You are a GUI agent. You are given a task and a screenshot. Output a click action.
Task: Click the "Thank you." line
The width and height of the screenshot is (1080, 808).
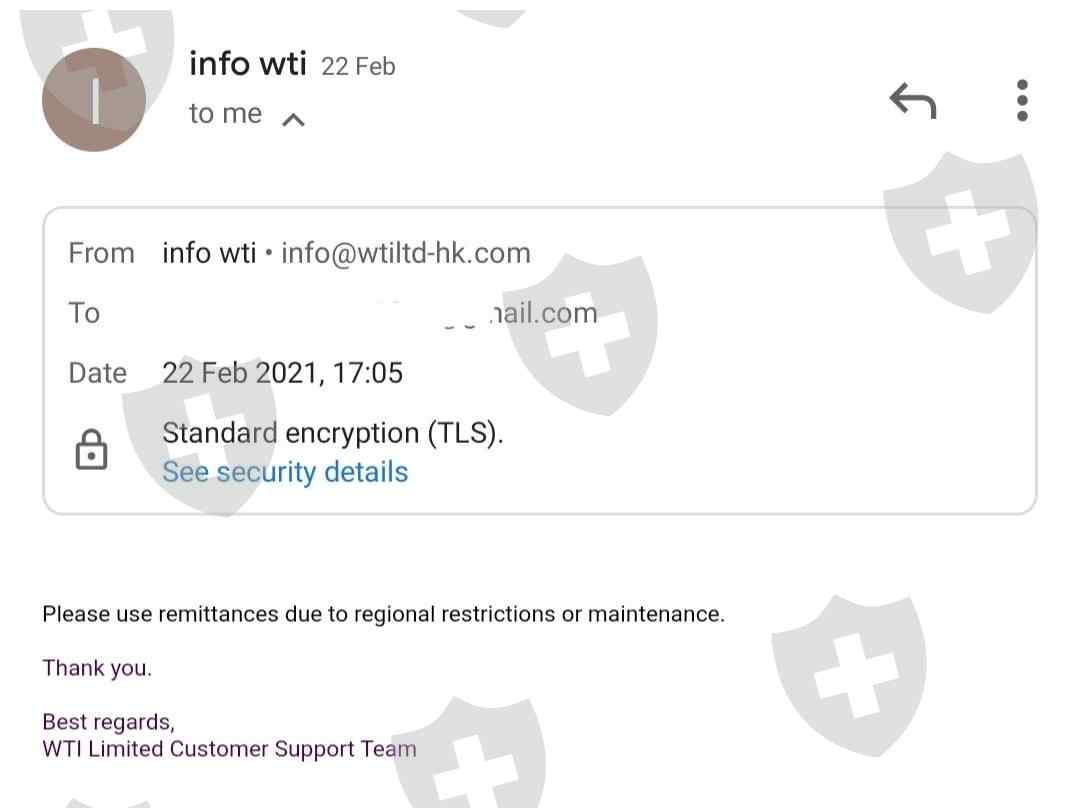pyautogui.click(x=97, y=668)
